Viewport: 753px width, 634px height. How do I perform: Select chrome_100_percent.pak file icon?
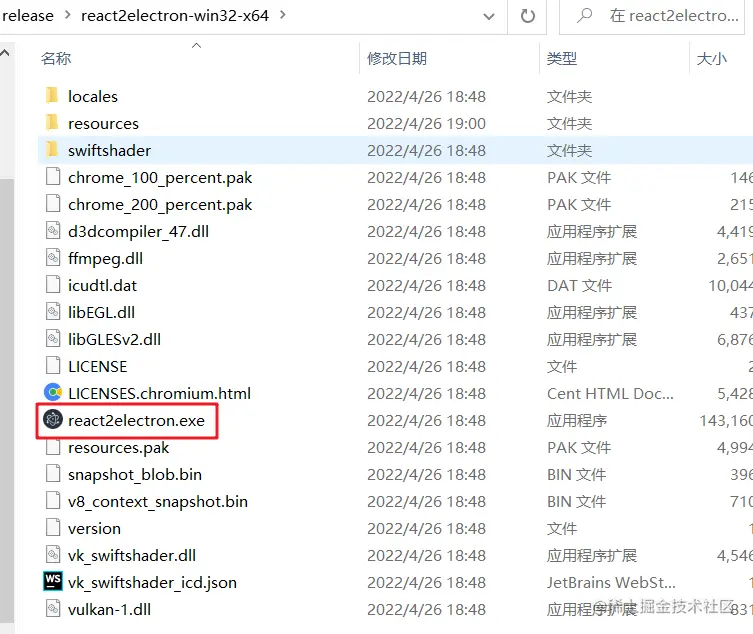[53, 177]
